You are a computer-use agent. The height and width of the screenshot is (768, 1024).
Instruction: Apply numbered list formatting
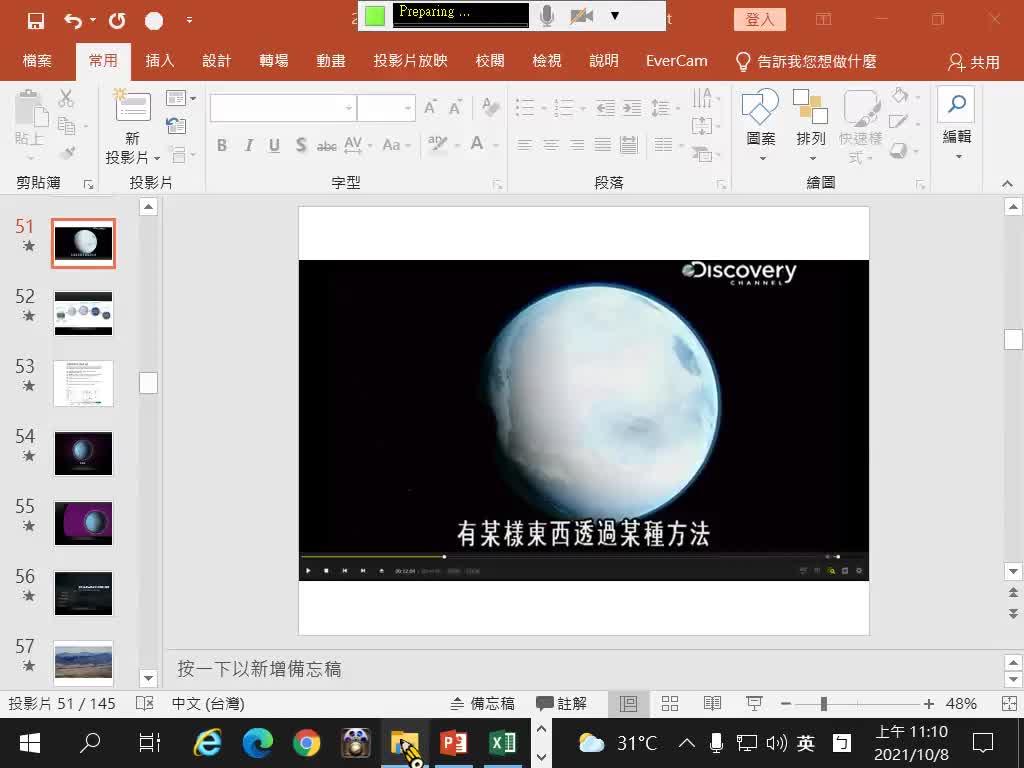[564, 107]
